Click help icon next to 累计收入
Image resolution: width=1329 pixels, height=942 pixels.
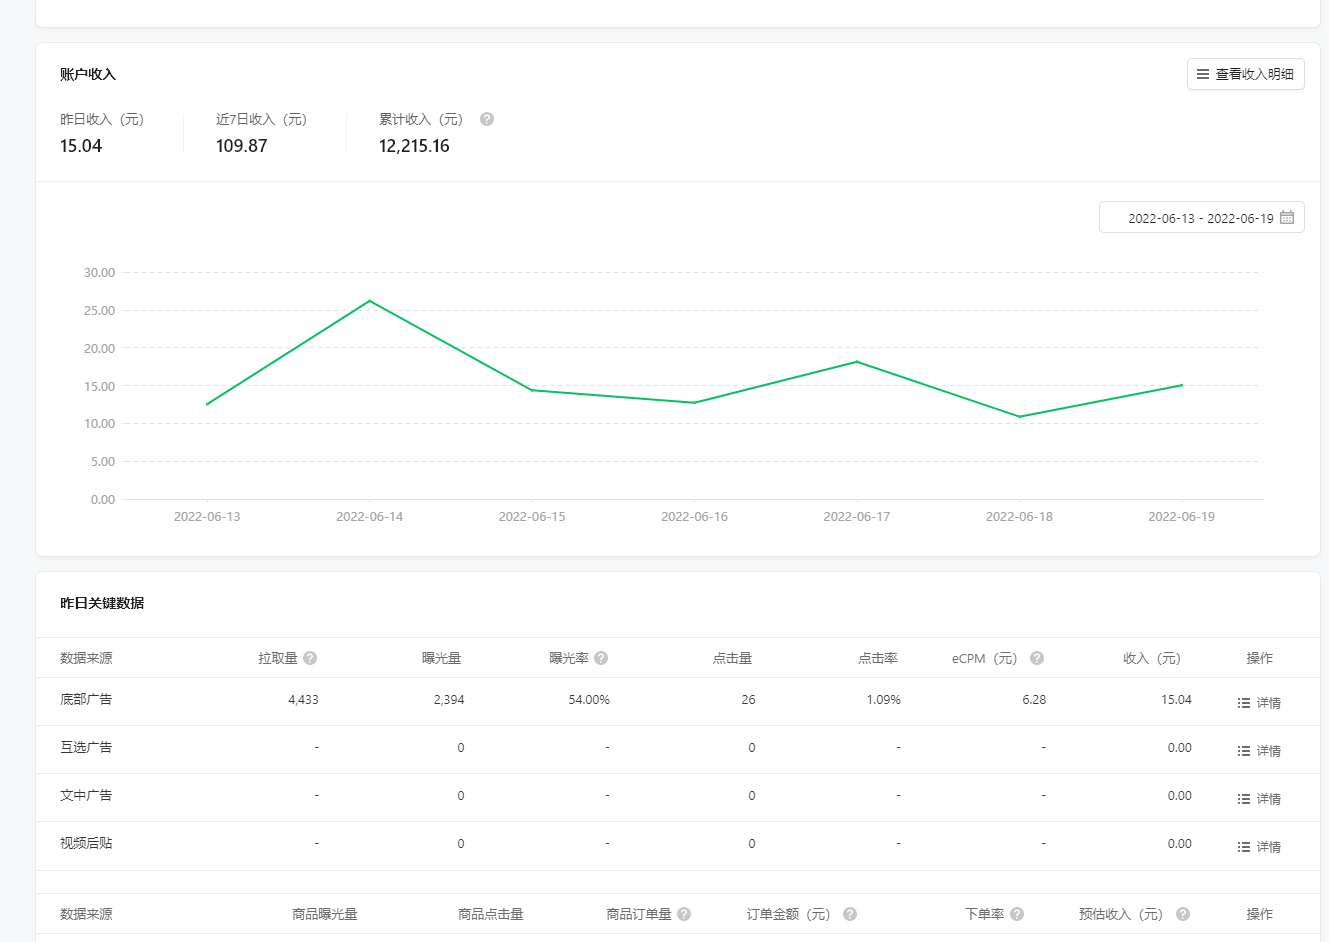pos(487,119)
